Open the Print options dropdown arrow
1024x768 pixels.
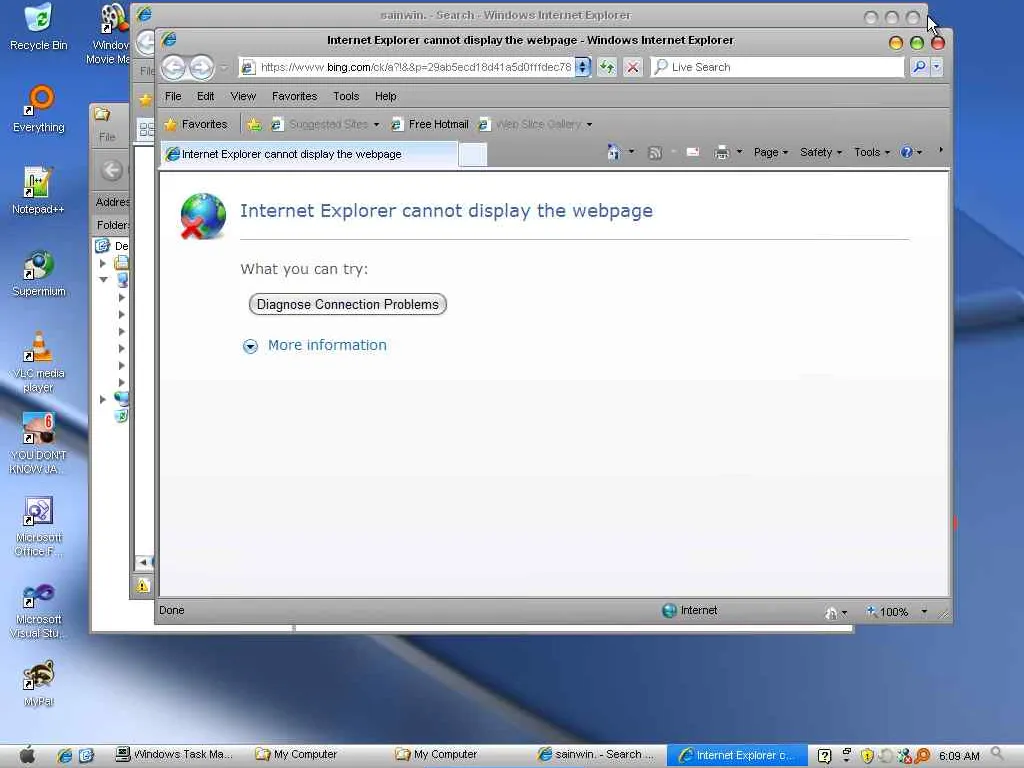(739, 152)
